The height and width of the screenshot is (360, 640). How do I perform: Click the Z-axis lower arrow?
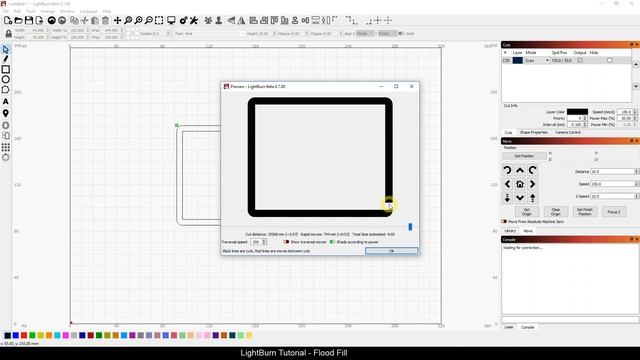coord(507,198)
